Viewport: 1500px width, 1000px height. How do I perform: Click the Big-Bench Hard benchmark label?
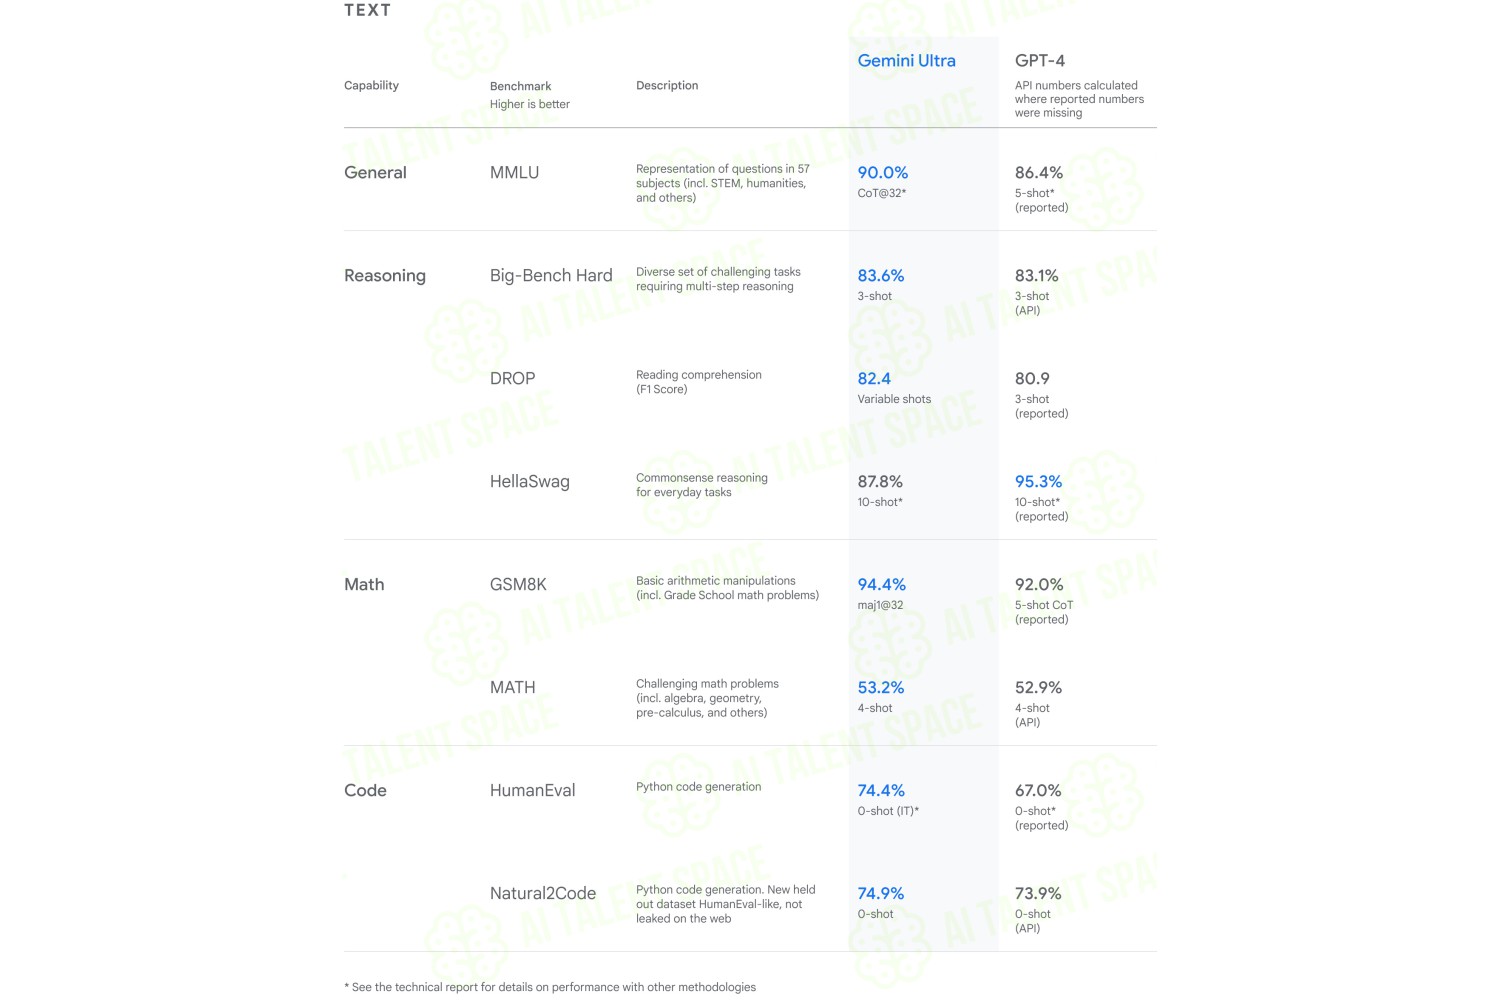click(551, 276)
